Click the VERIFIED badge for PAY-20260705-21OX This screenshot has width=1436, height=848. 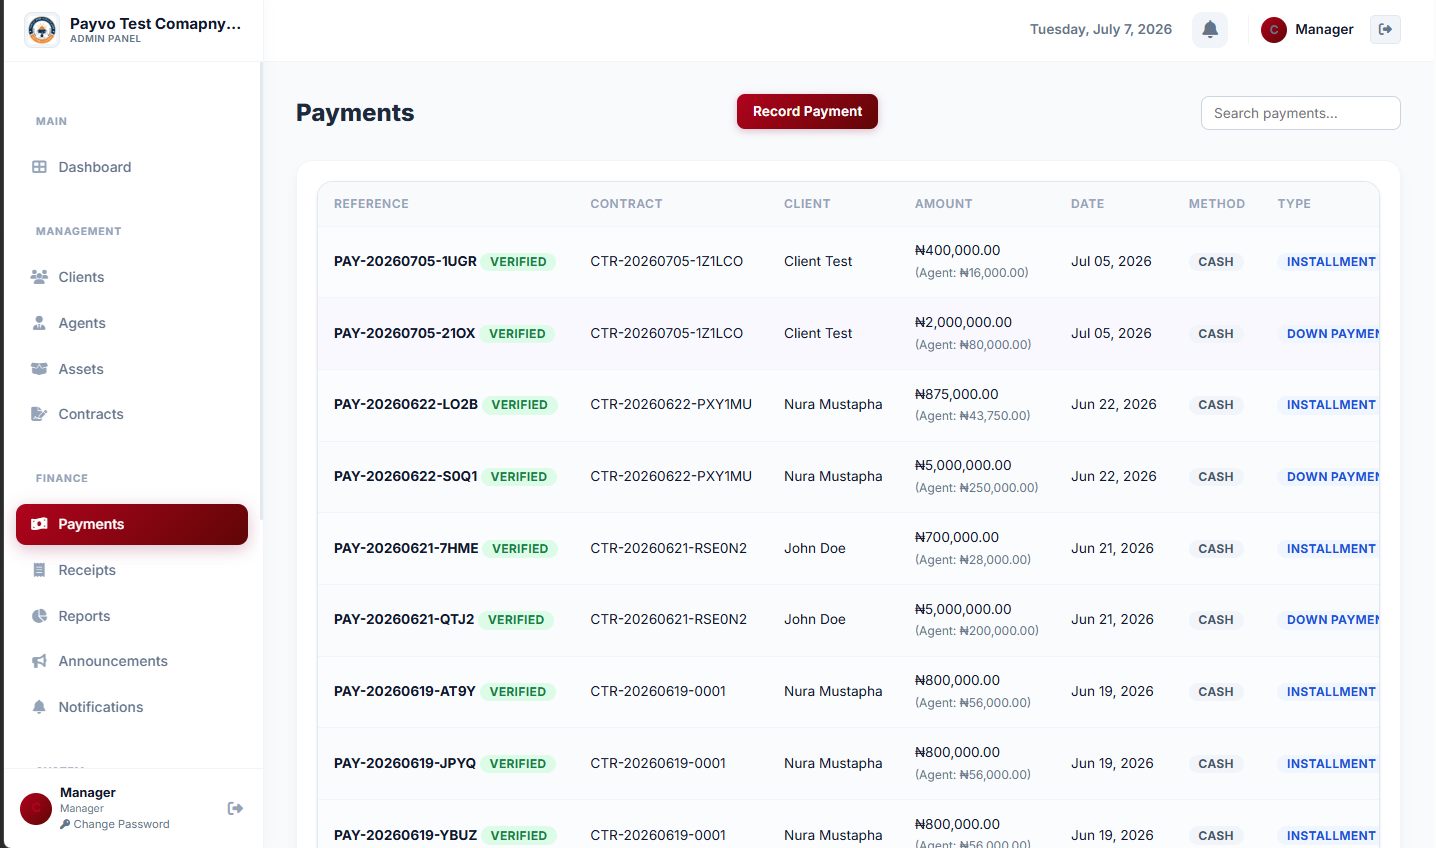coord(517,334)
